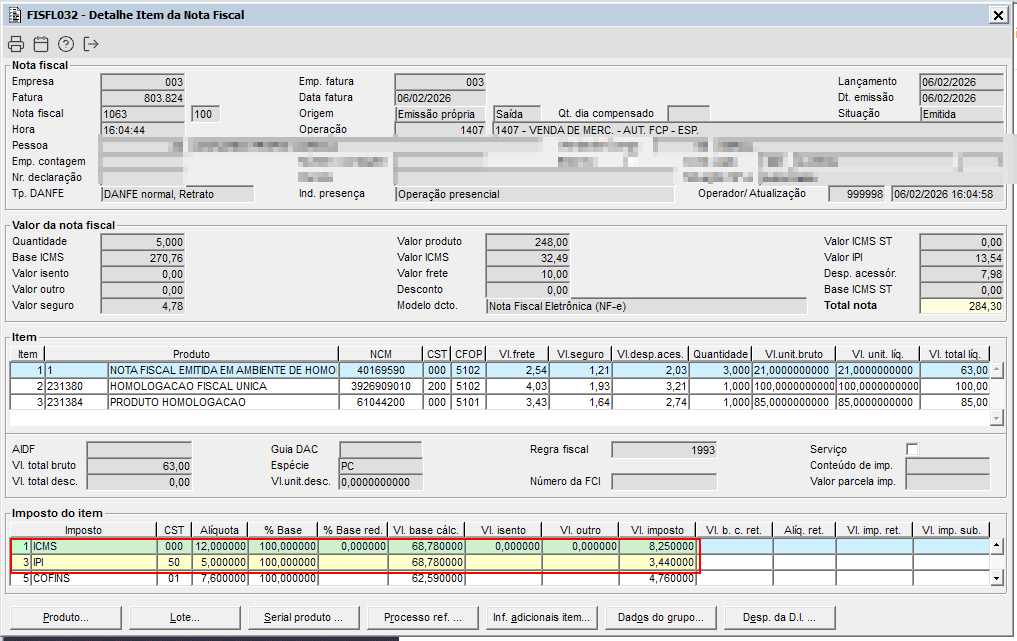Screen dimensions: 1017x641
Task: Click the FISFL032 window icon in the title bar
Action: tap(15, 15)
